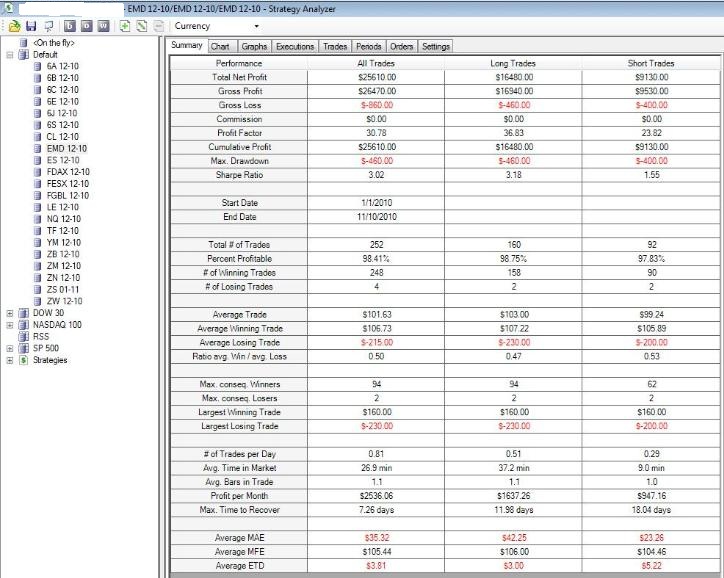Click the 'o' optimize toolbar button
The height and width of the screenshot is (578, 724).
(x=87, y=26)
